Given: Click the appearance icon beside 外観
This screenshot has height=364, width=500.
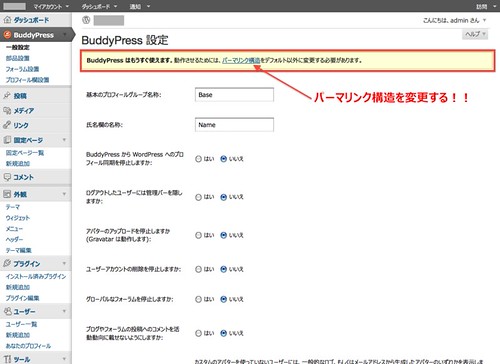Looking at the screenshot, I should click(7, 194).
